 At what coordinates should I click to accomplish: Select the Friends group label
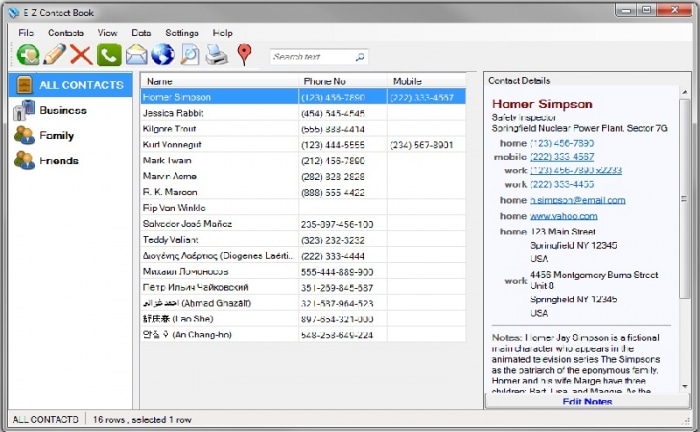(x=59, y=161)
